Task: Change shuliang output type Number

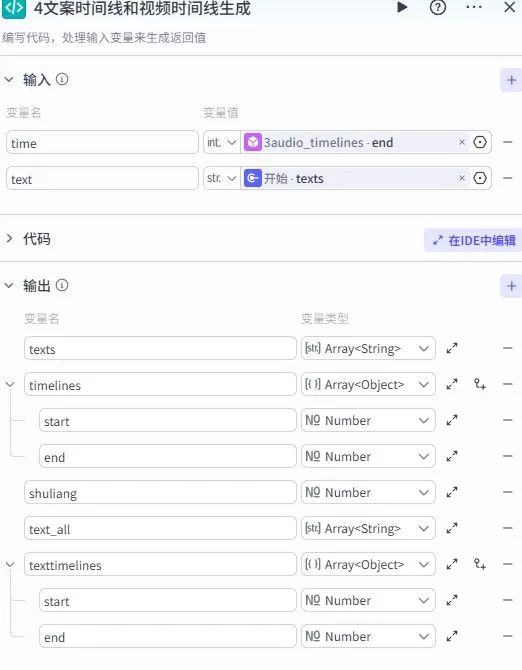Action: coord(368,492)
